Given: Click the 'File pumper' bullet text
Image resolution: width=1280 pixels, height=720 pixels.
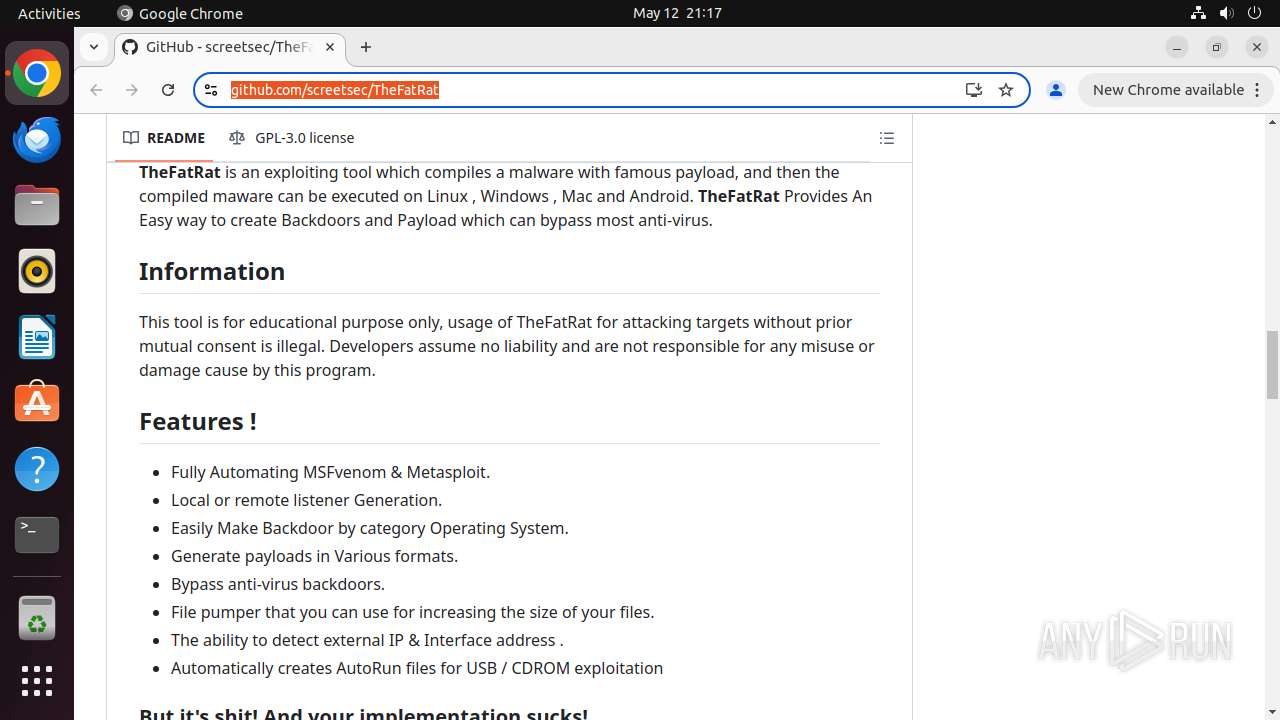Looking at the screenshot, I should coord(412,612).
